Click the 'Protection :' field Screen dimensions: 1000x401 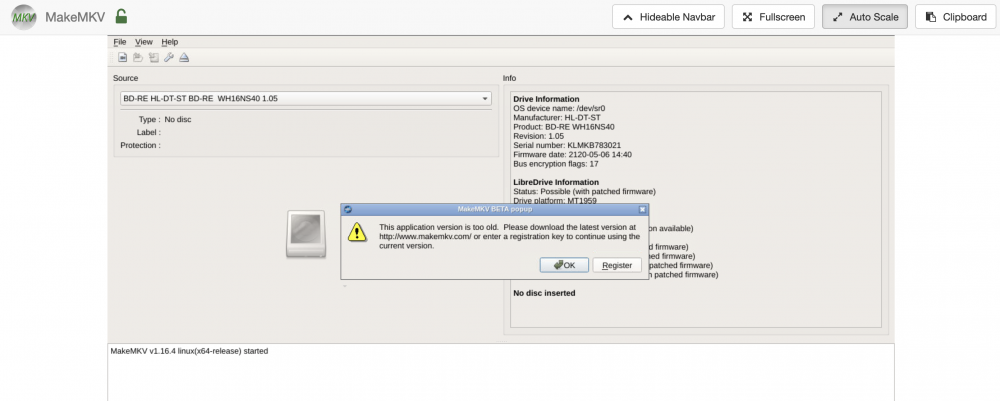(x=140, y=145)
